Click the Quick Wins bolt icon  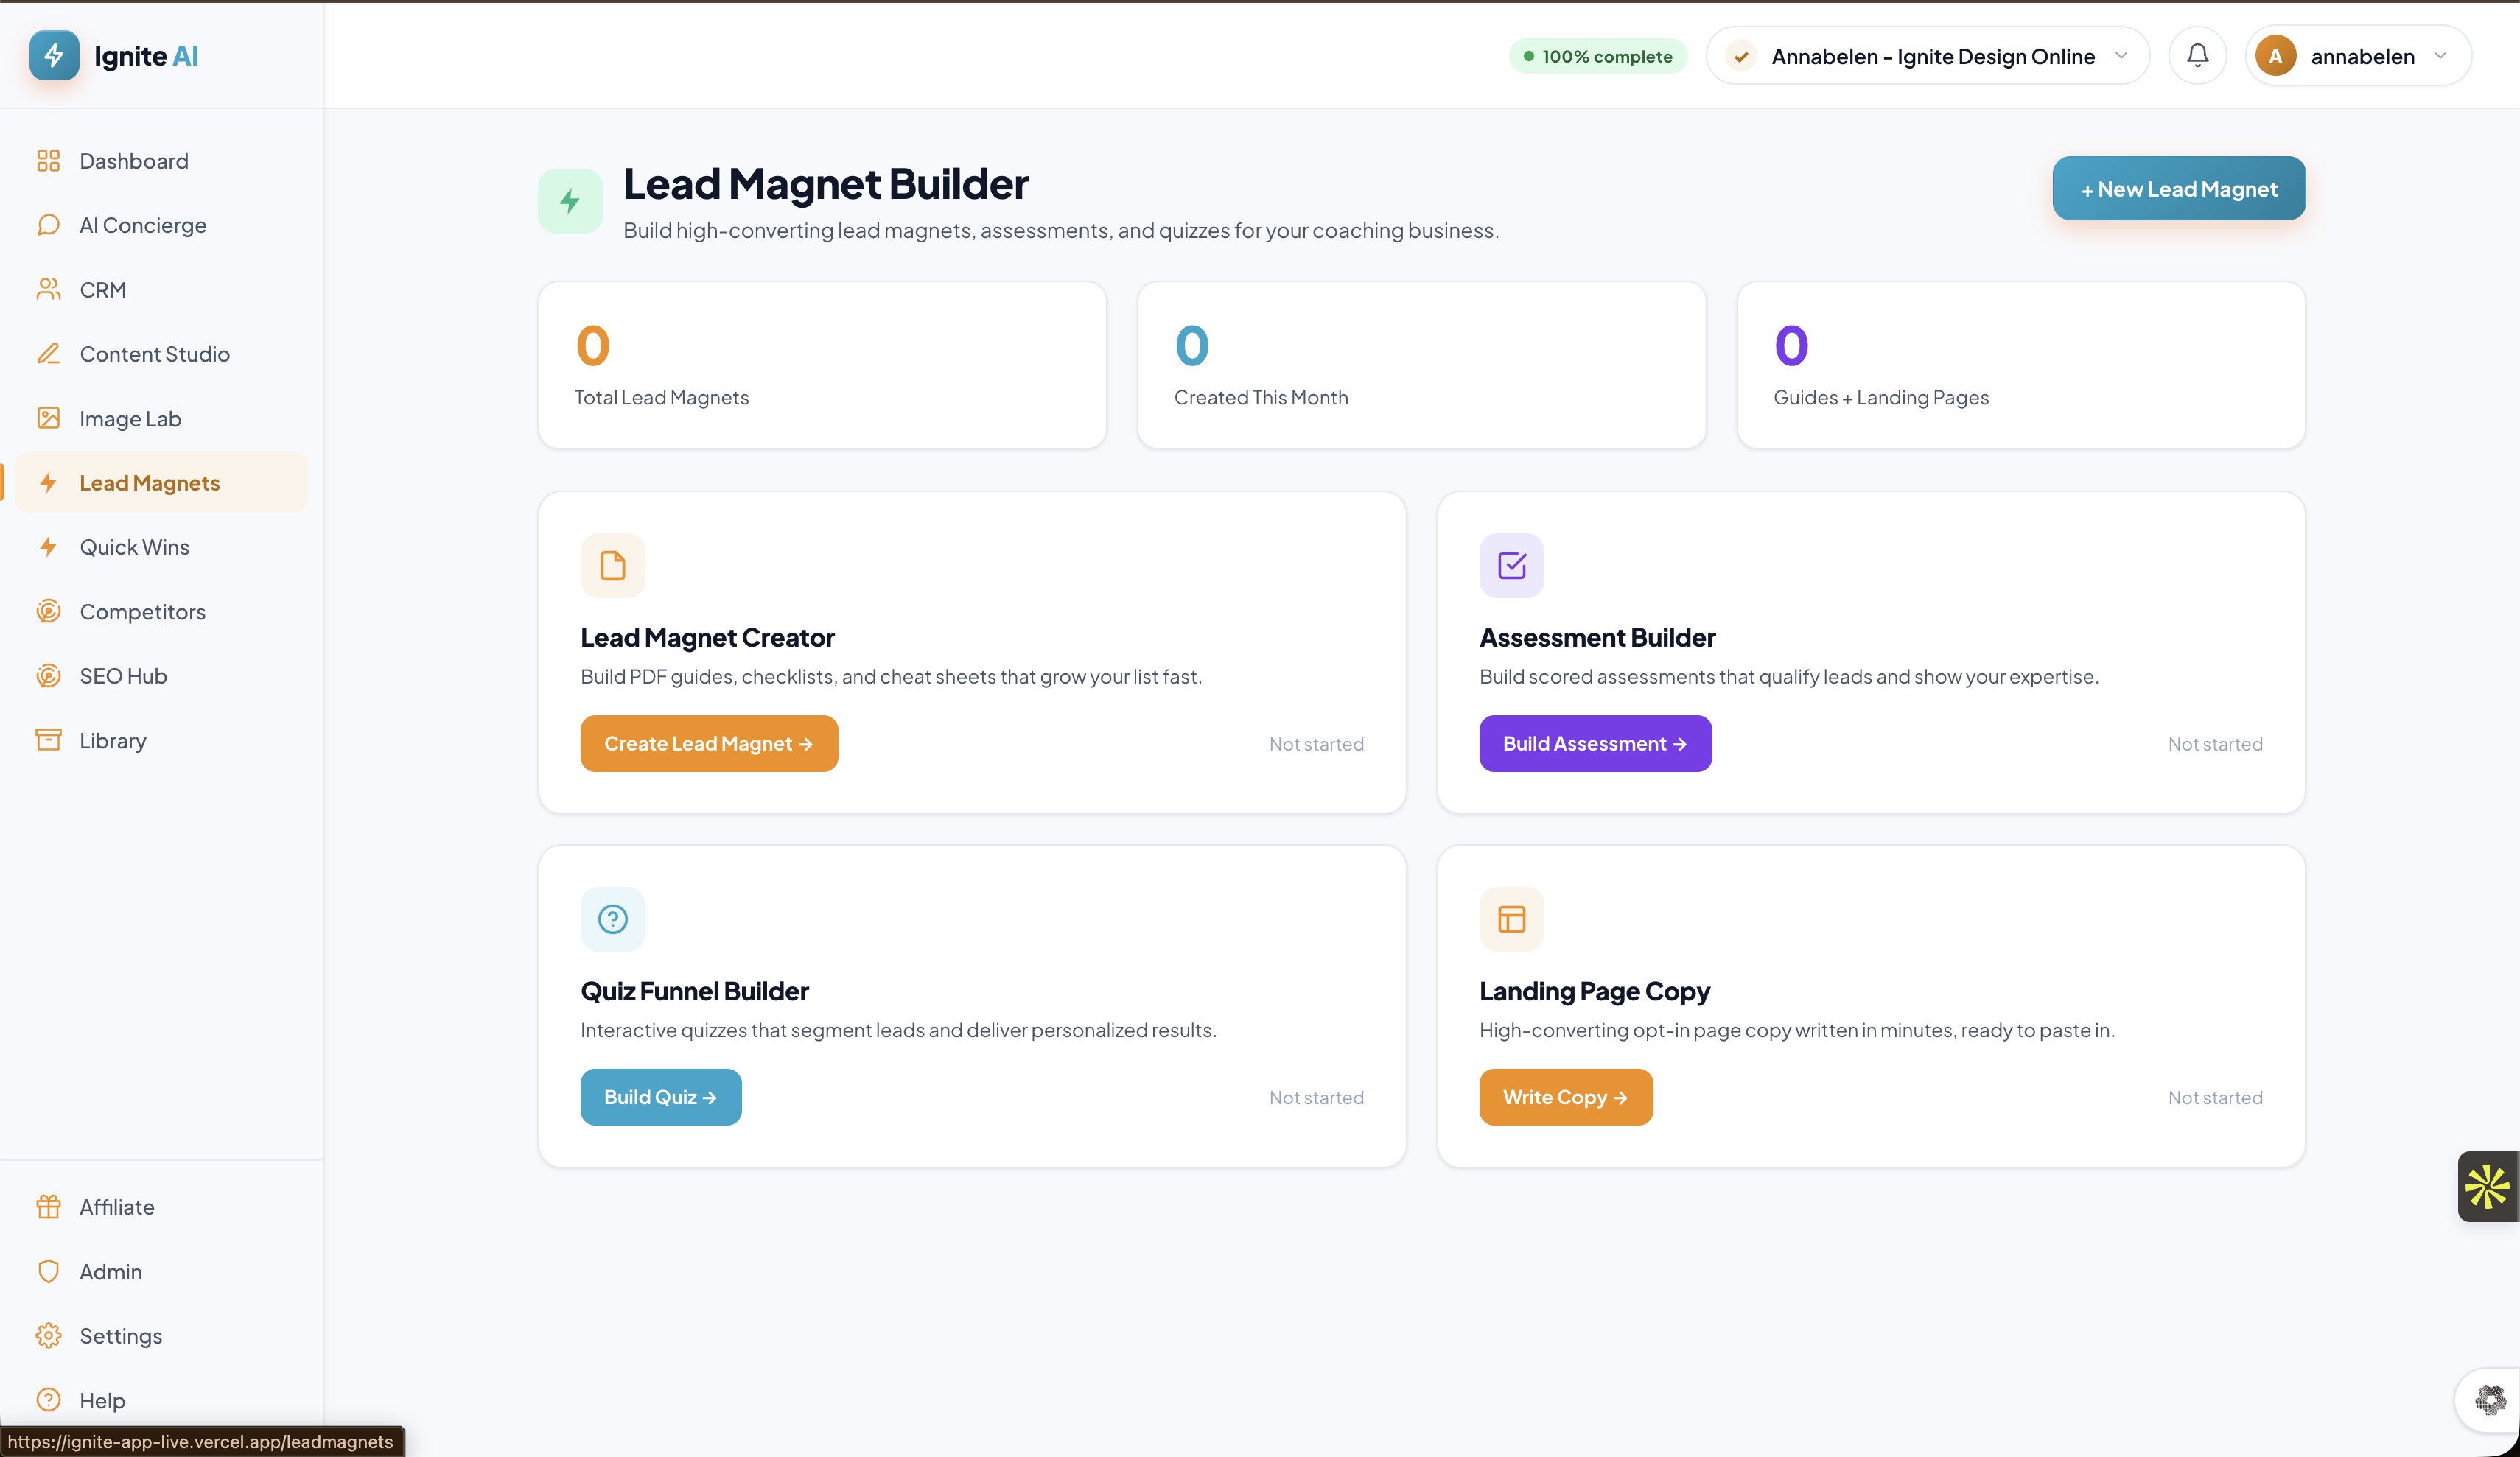pos(48,547)
